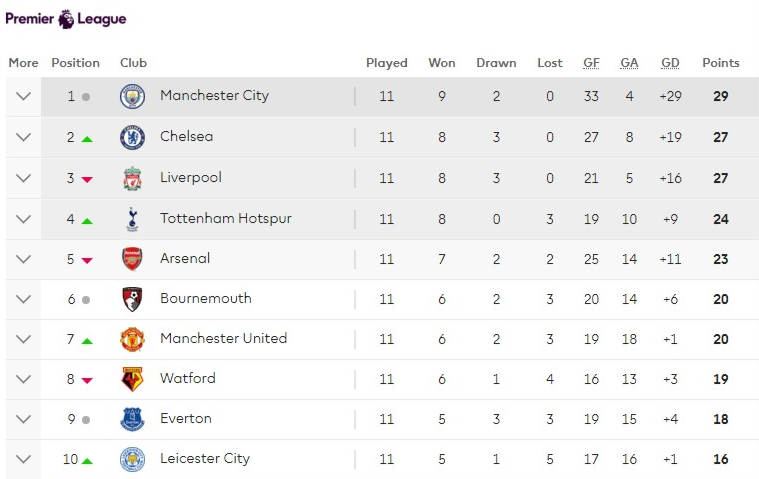
Task: Open the GF column abbreviation header
Action: click(x=591, y=63)
